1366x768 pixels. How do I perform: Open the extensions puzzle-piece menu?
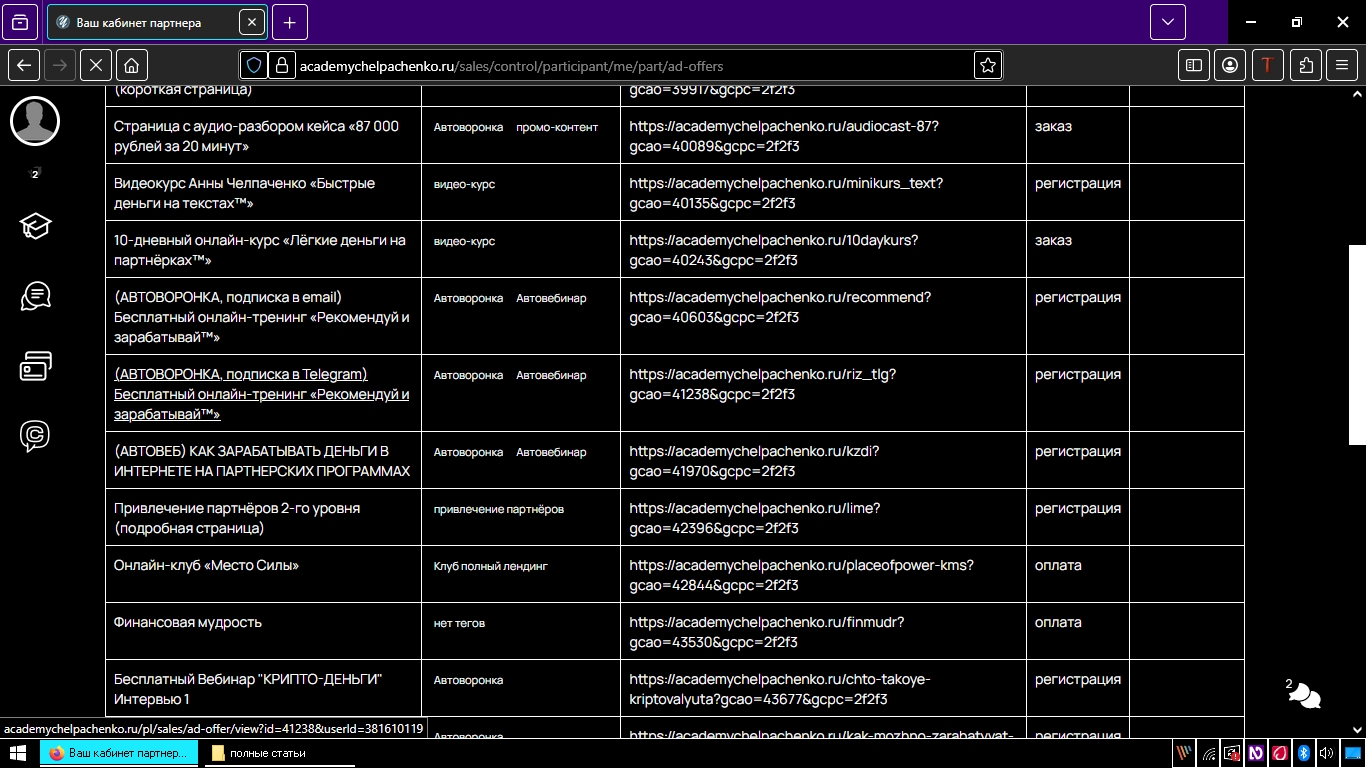(x=1306, y=65)
